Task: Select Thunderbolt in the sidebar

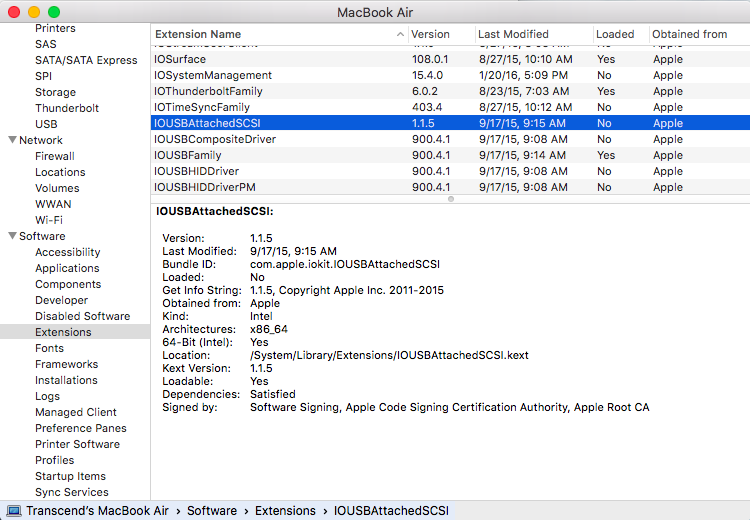Action: coord(67,108)
